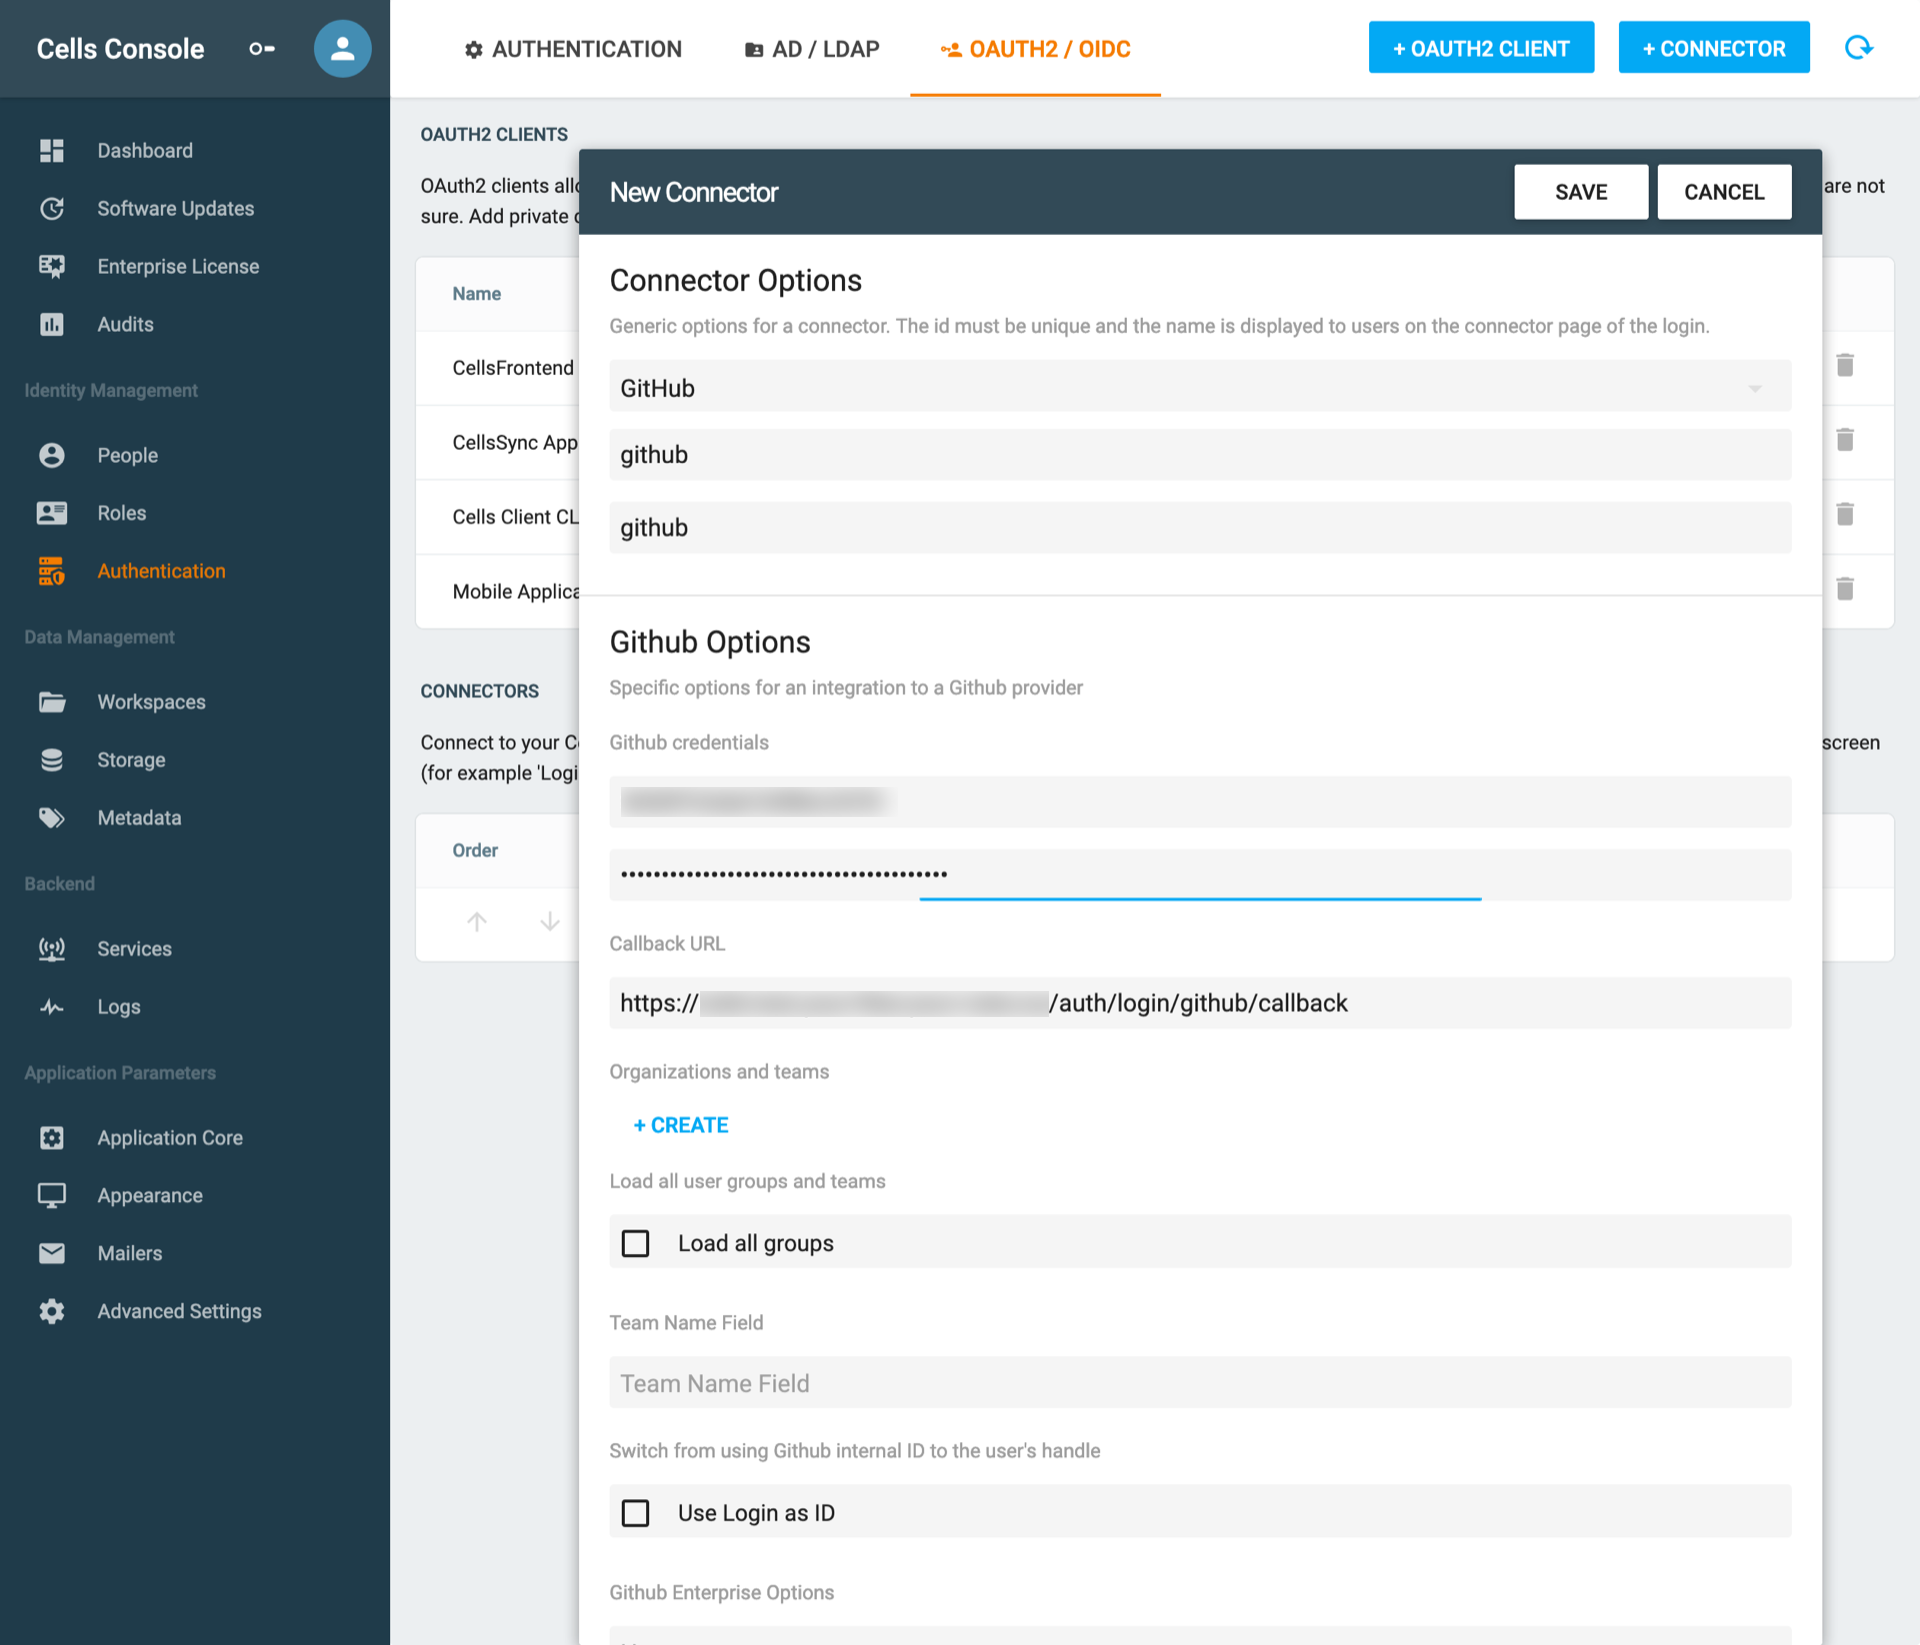Delete the CellsFrontend client row
This screenshot has height=1645, width=1920.
point(1845,366)
